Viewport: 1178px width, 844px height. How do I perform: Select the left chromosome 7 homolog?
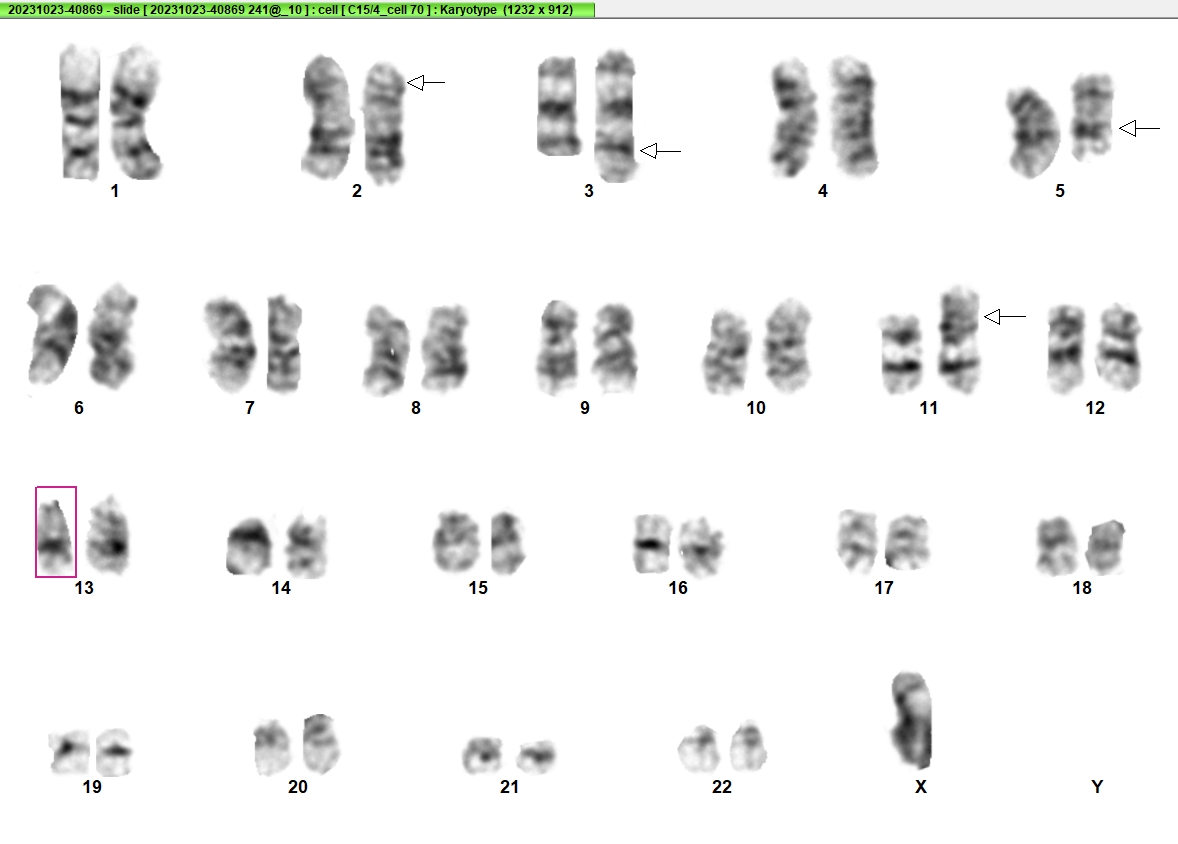click(230, 345)
